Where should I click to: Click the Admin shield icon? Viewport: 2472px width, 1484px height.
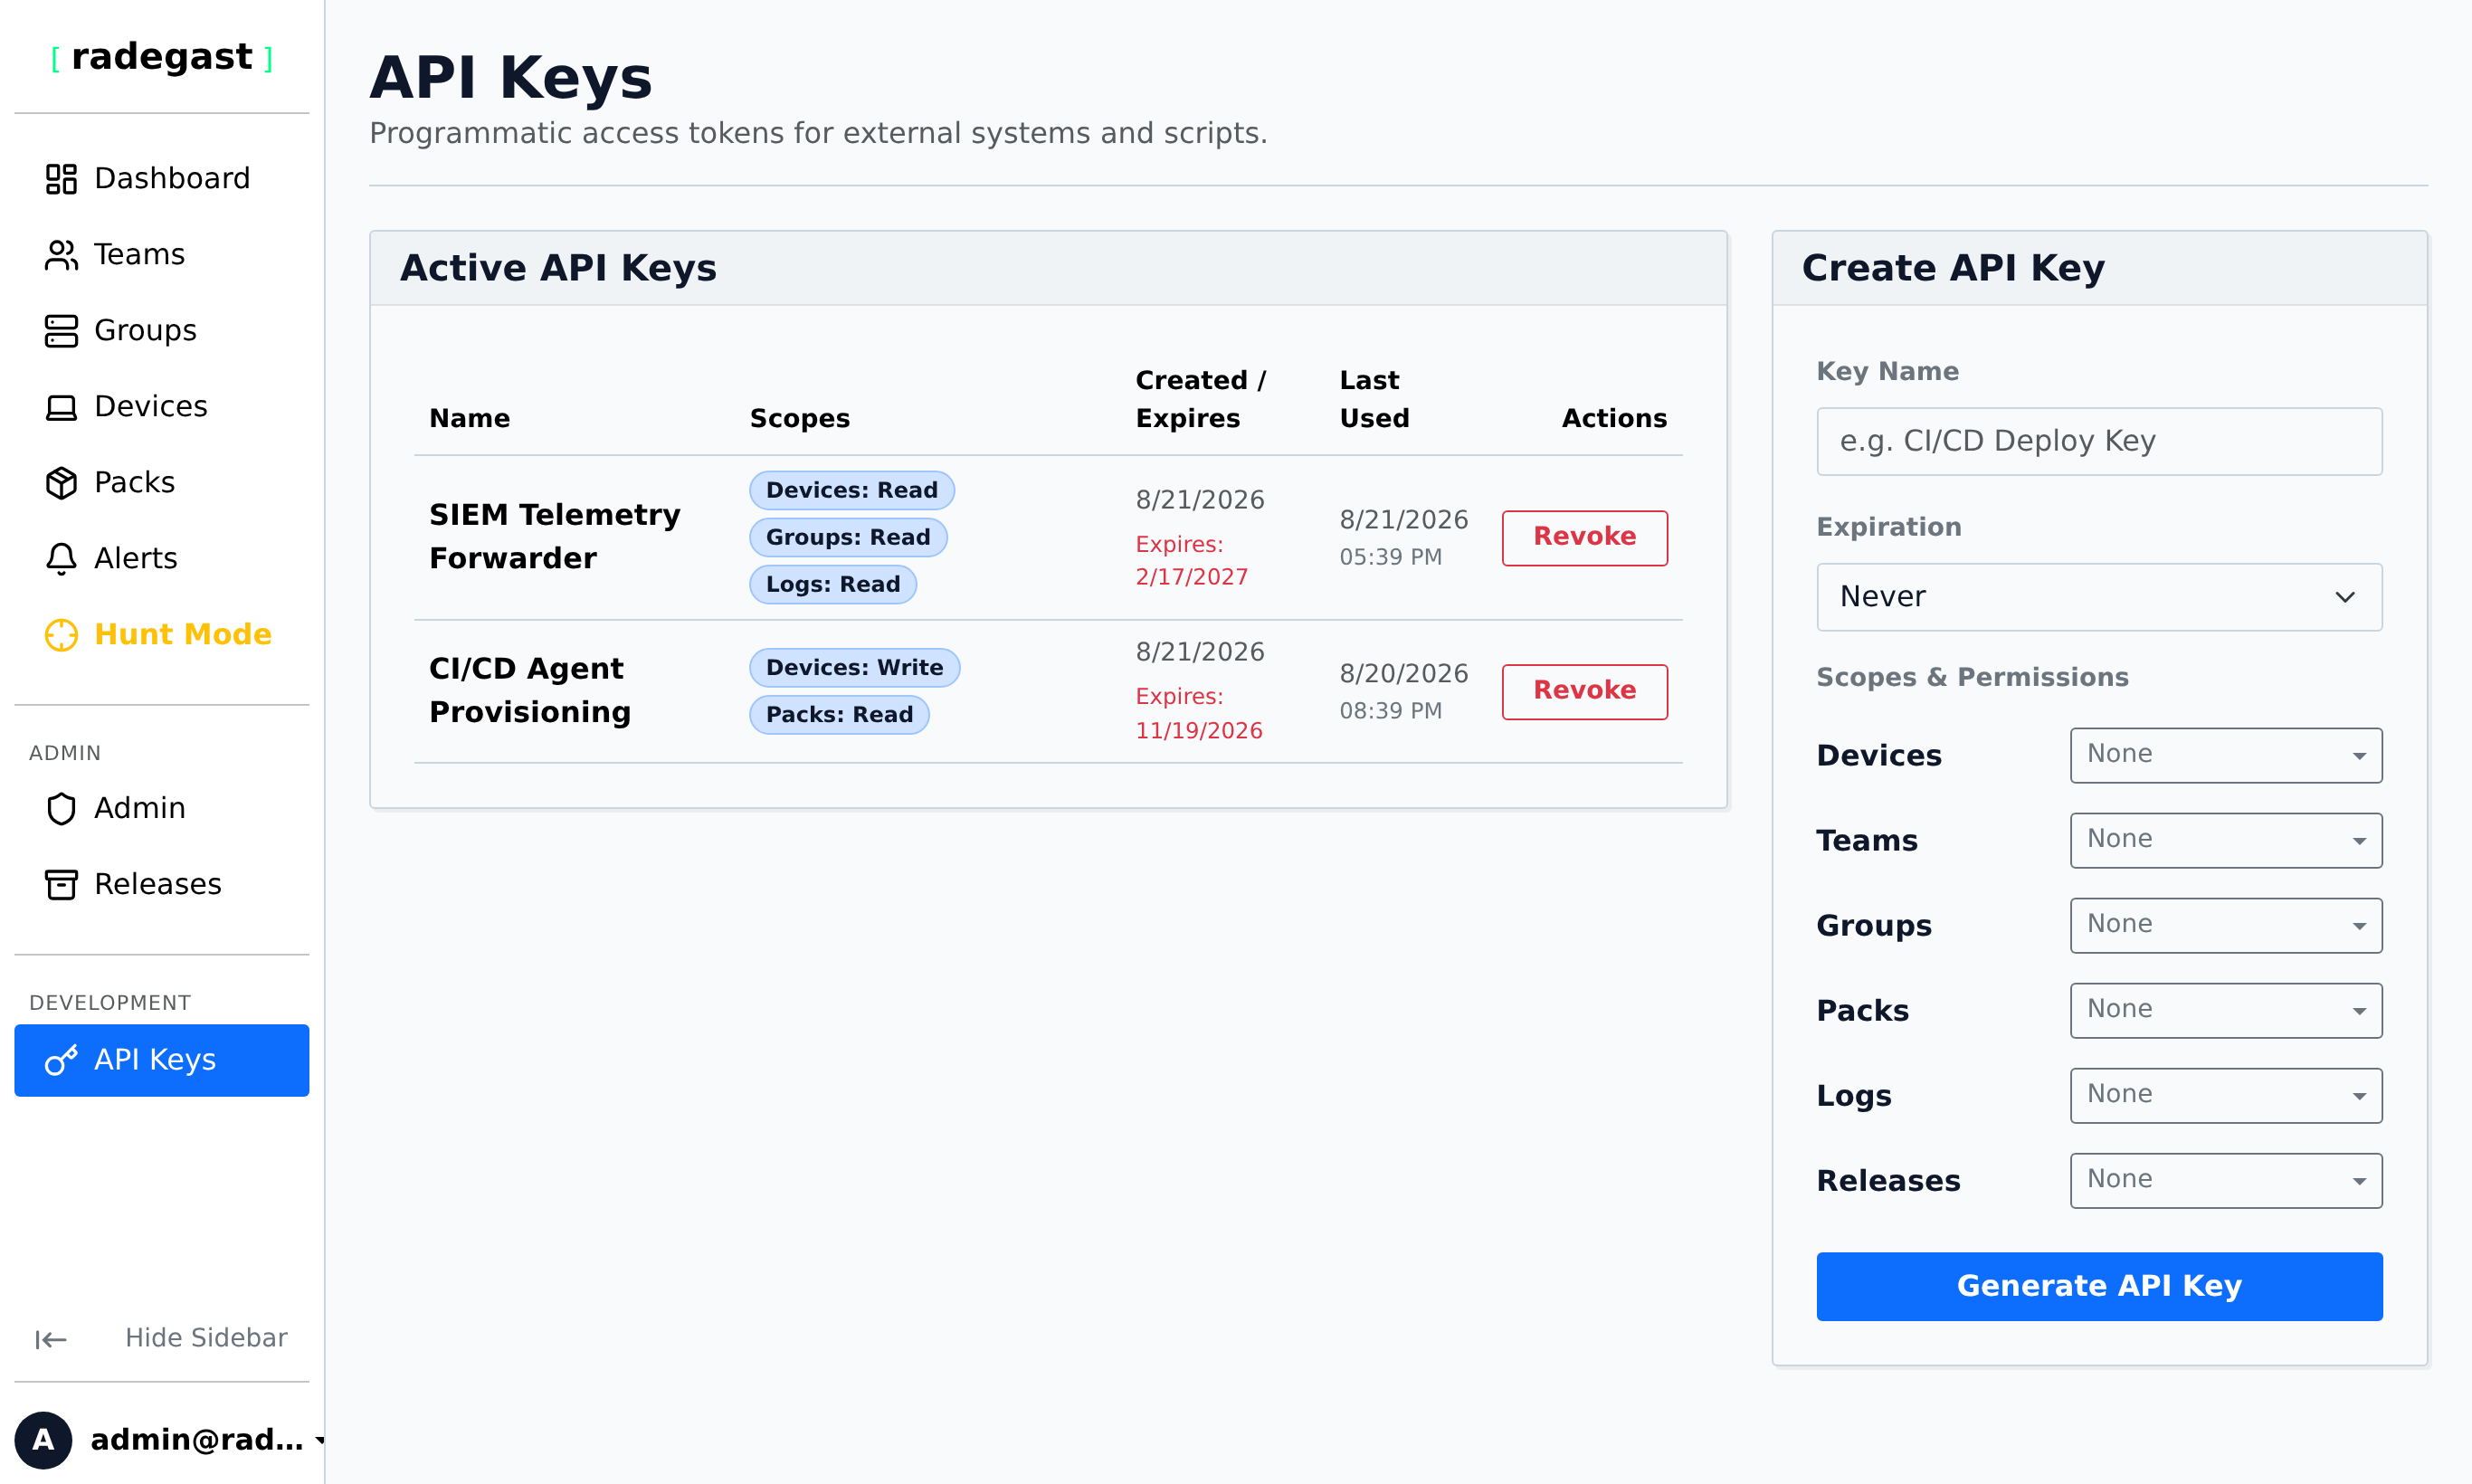coord(61,808)
